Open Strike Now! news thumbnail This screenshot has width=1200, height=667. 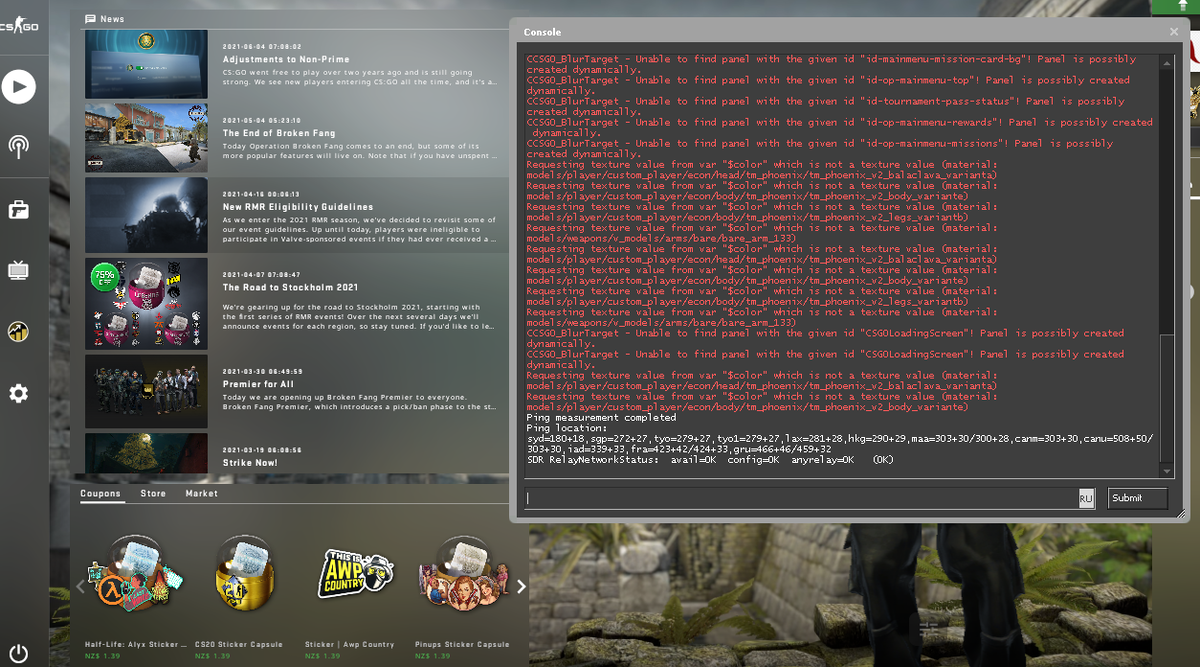146,453
